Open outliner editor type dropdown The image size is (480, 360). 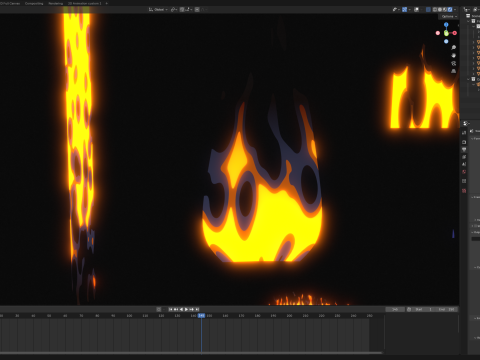pos(467,10)
